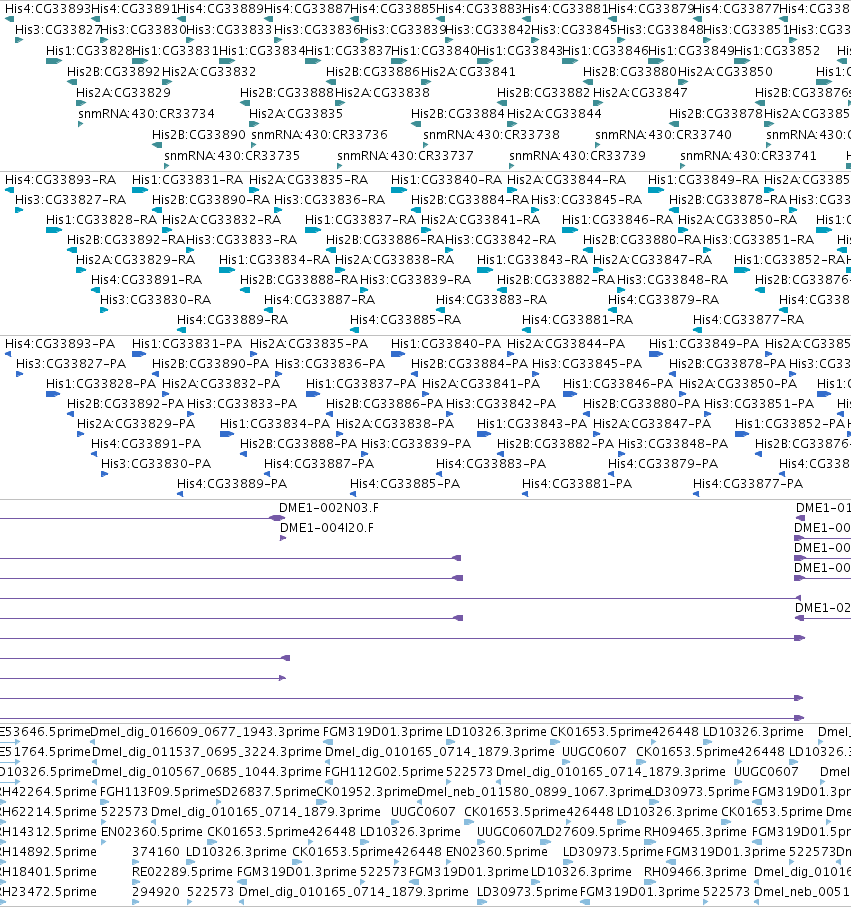Image resolution: width=851 pixels, height=907 pixels.
Task: Click the His1:CG33834-RA transcript arrow glyph
Action: tap(227, 270)
